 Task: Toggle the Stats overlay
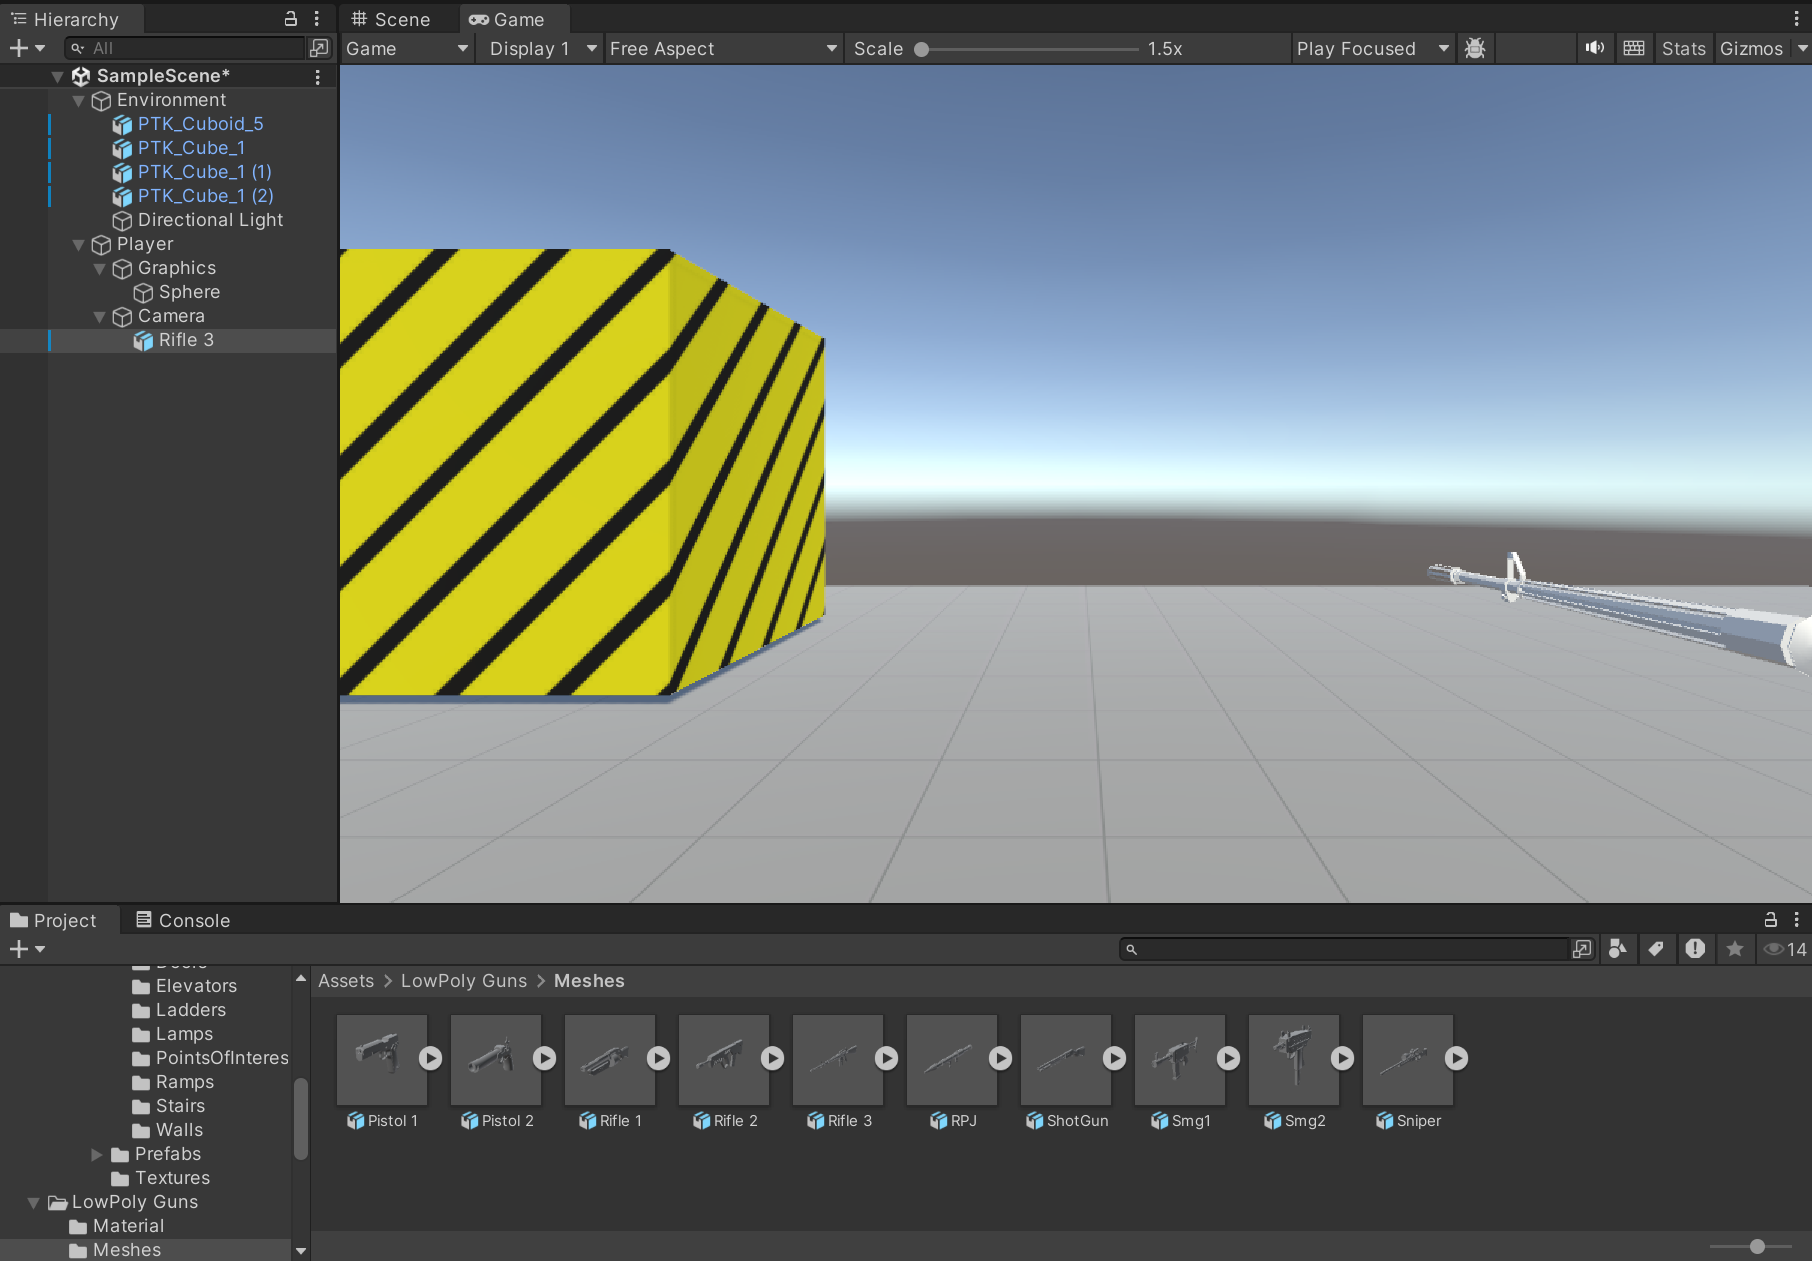tap(1683, 48)
